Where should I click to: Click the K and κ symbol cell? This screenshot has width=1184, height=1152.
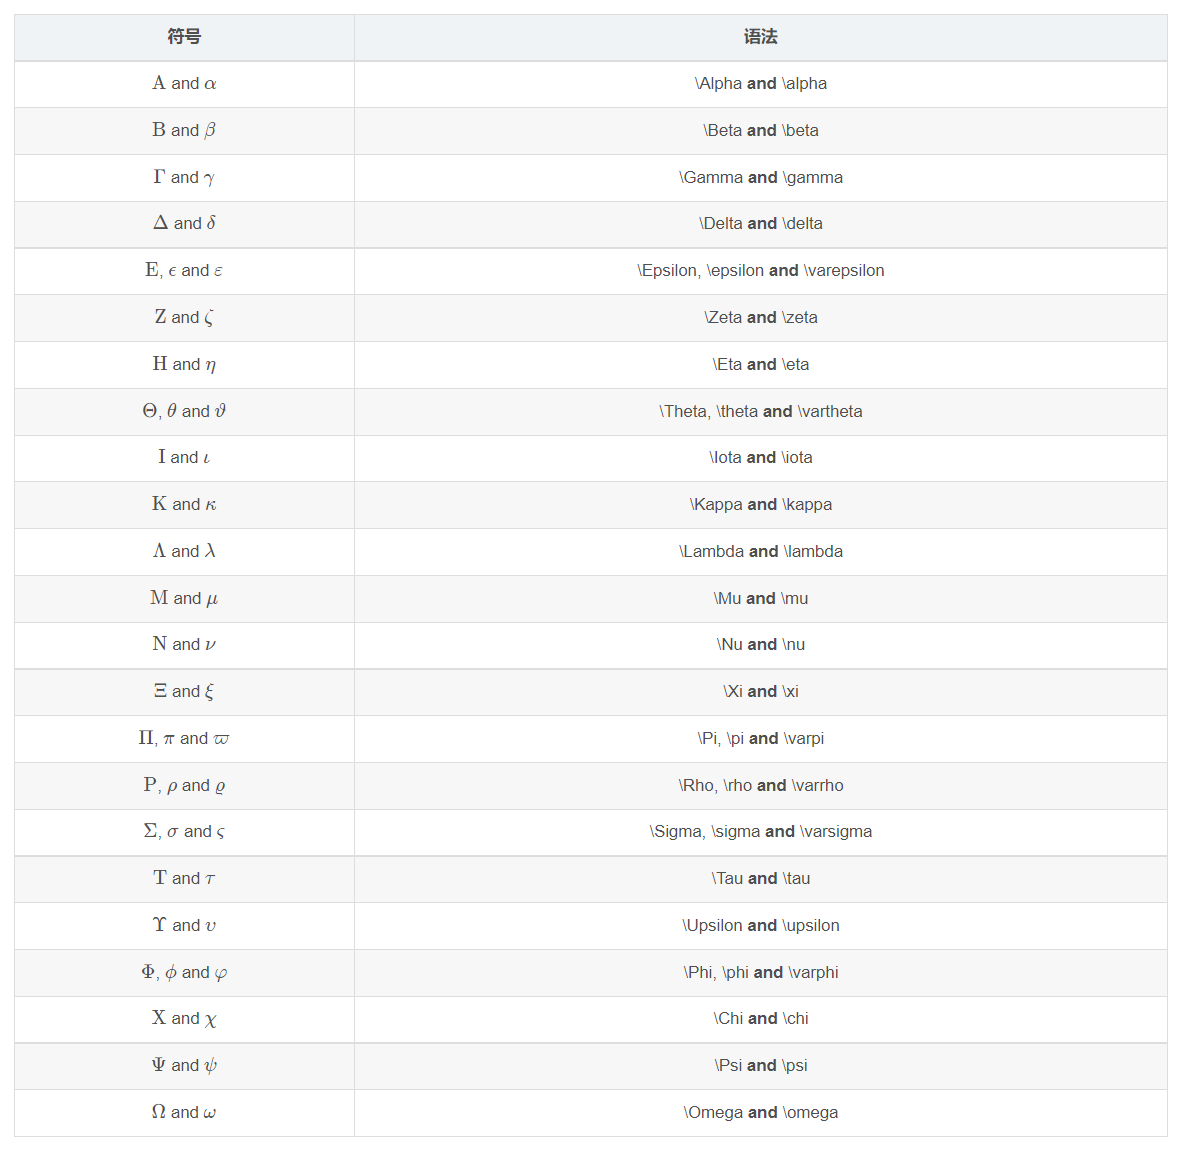click(184, 504)
